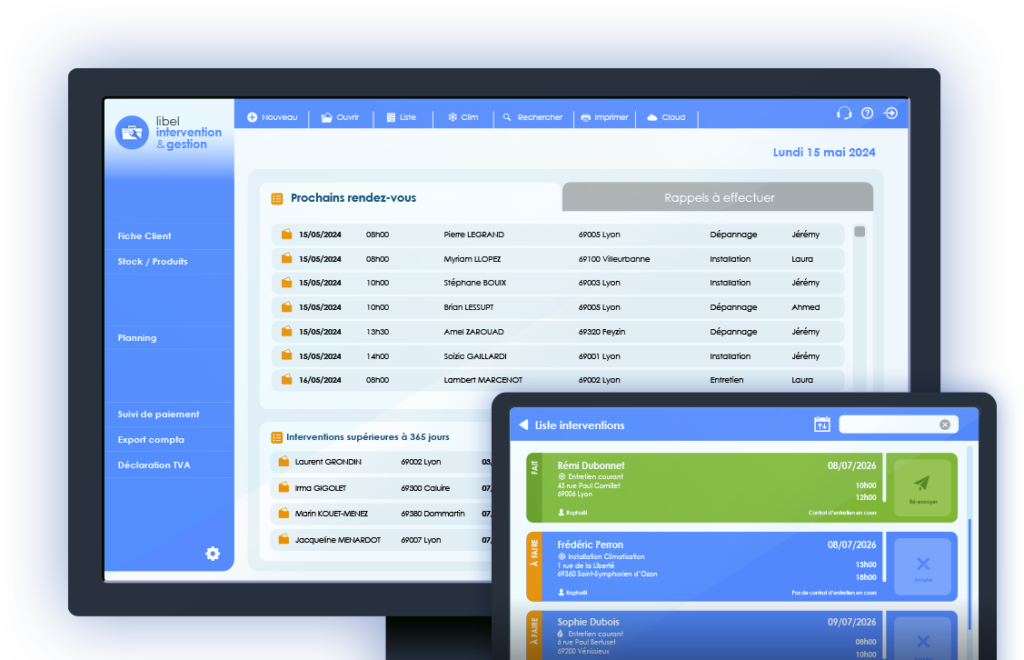
Task: Open Suivi de paiement in sidebar
Action: (x=159, y=414)
